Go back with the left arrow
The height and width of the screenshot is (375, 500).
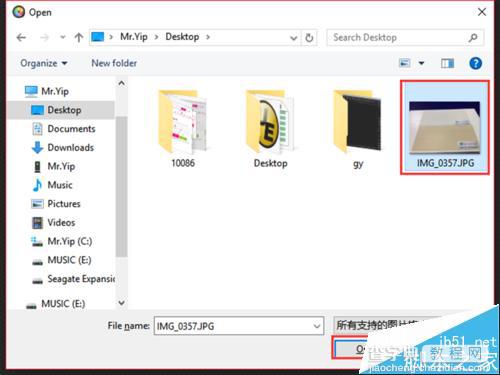pyautogui.click(x=21, y=37)
